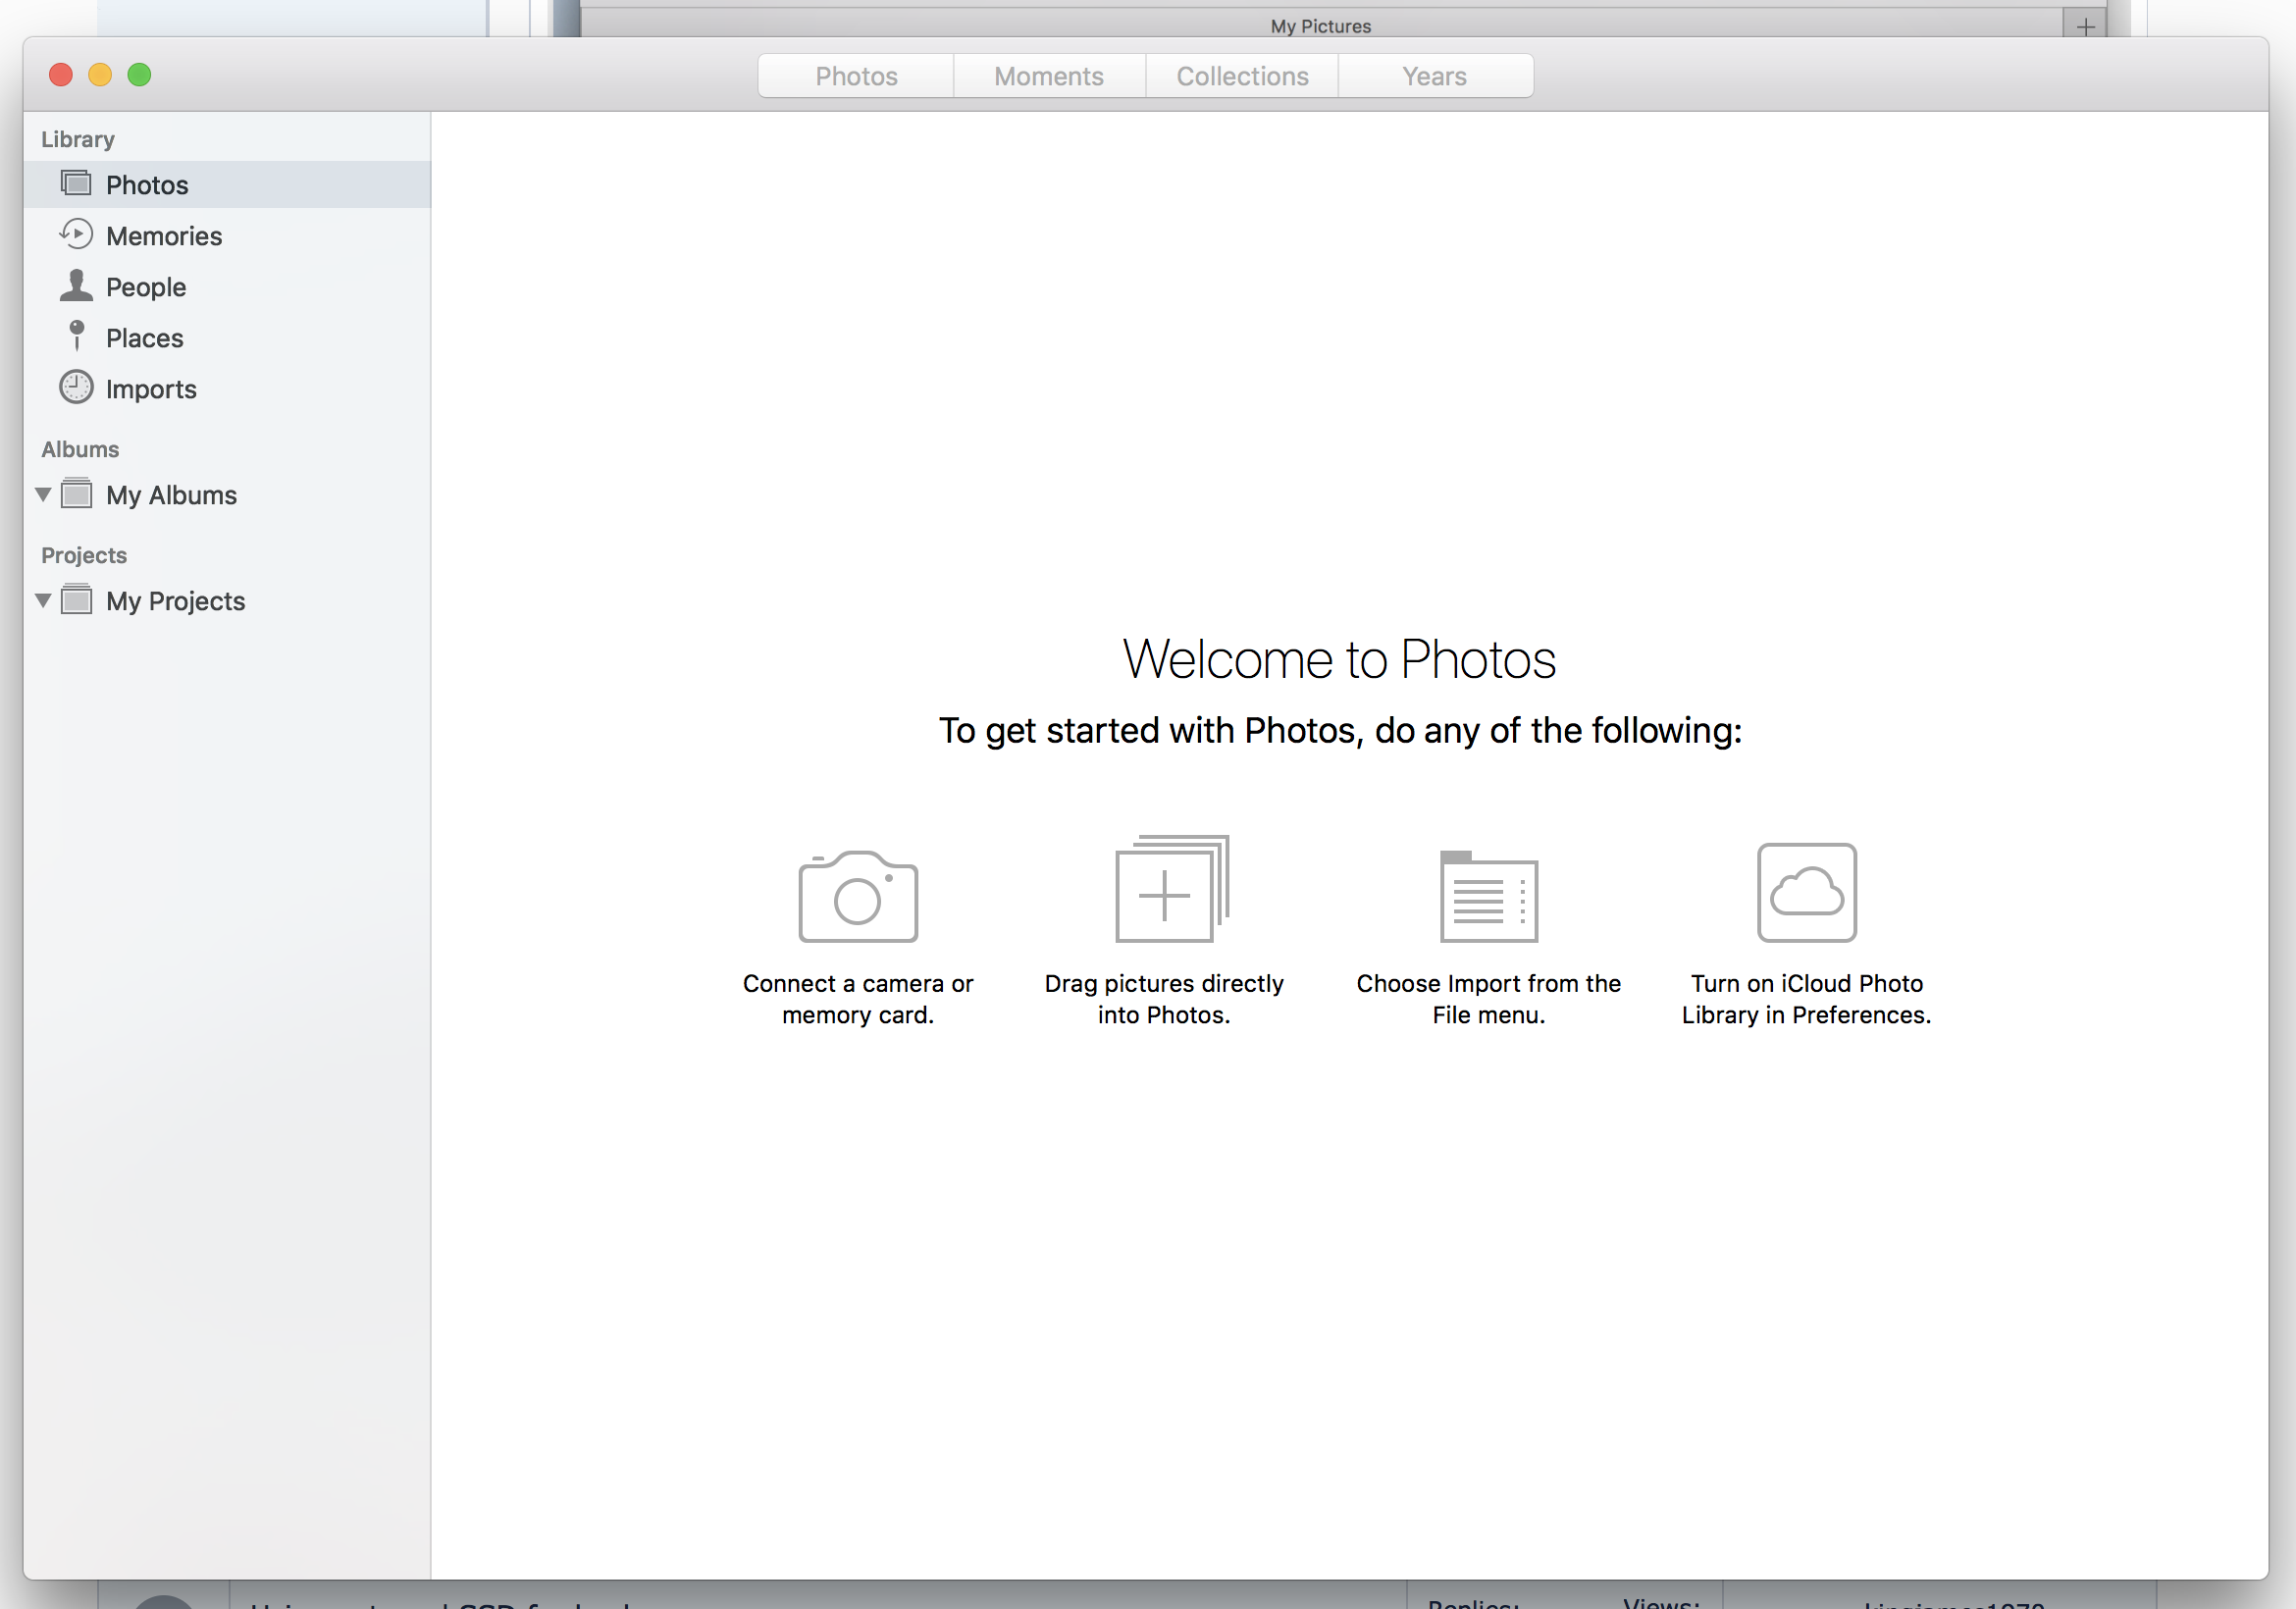2296x1609 pixels.
Task: Click the Photos library icon in sidebar
Action: pyautogui.click(x=76, y=184)
